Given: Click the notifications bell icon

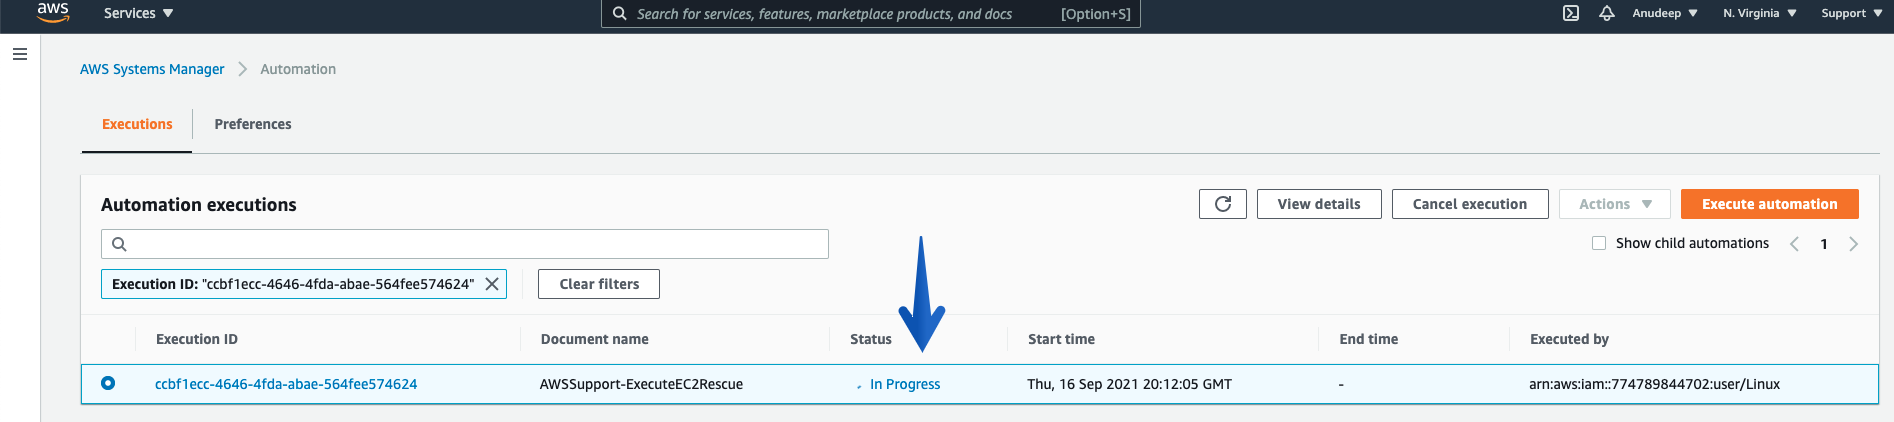Looking at the screenshot, I should tap(1607, 13).
